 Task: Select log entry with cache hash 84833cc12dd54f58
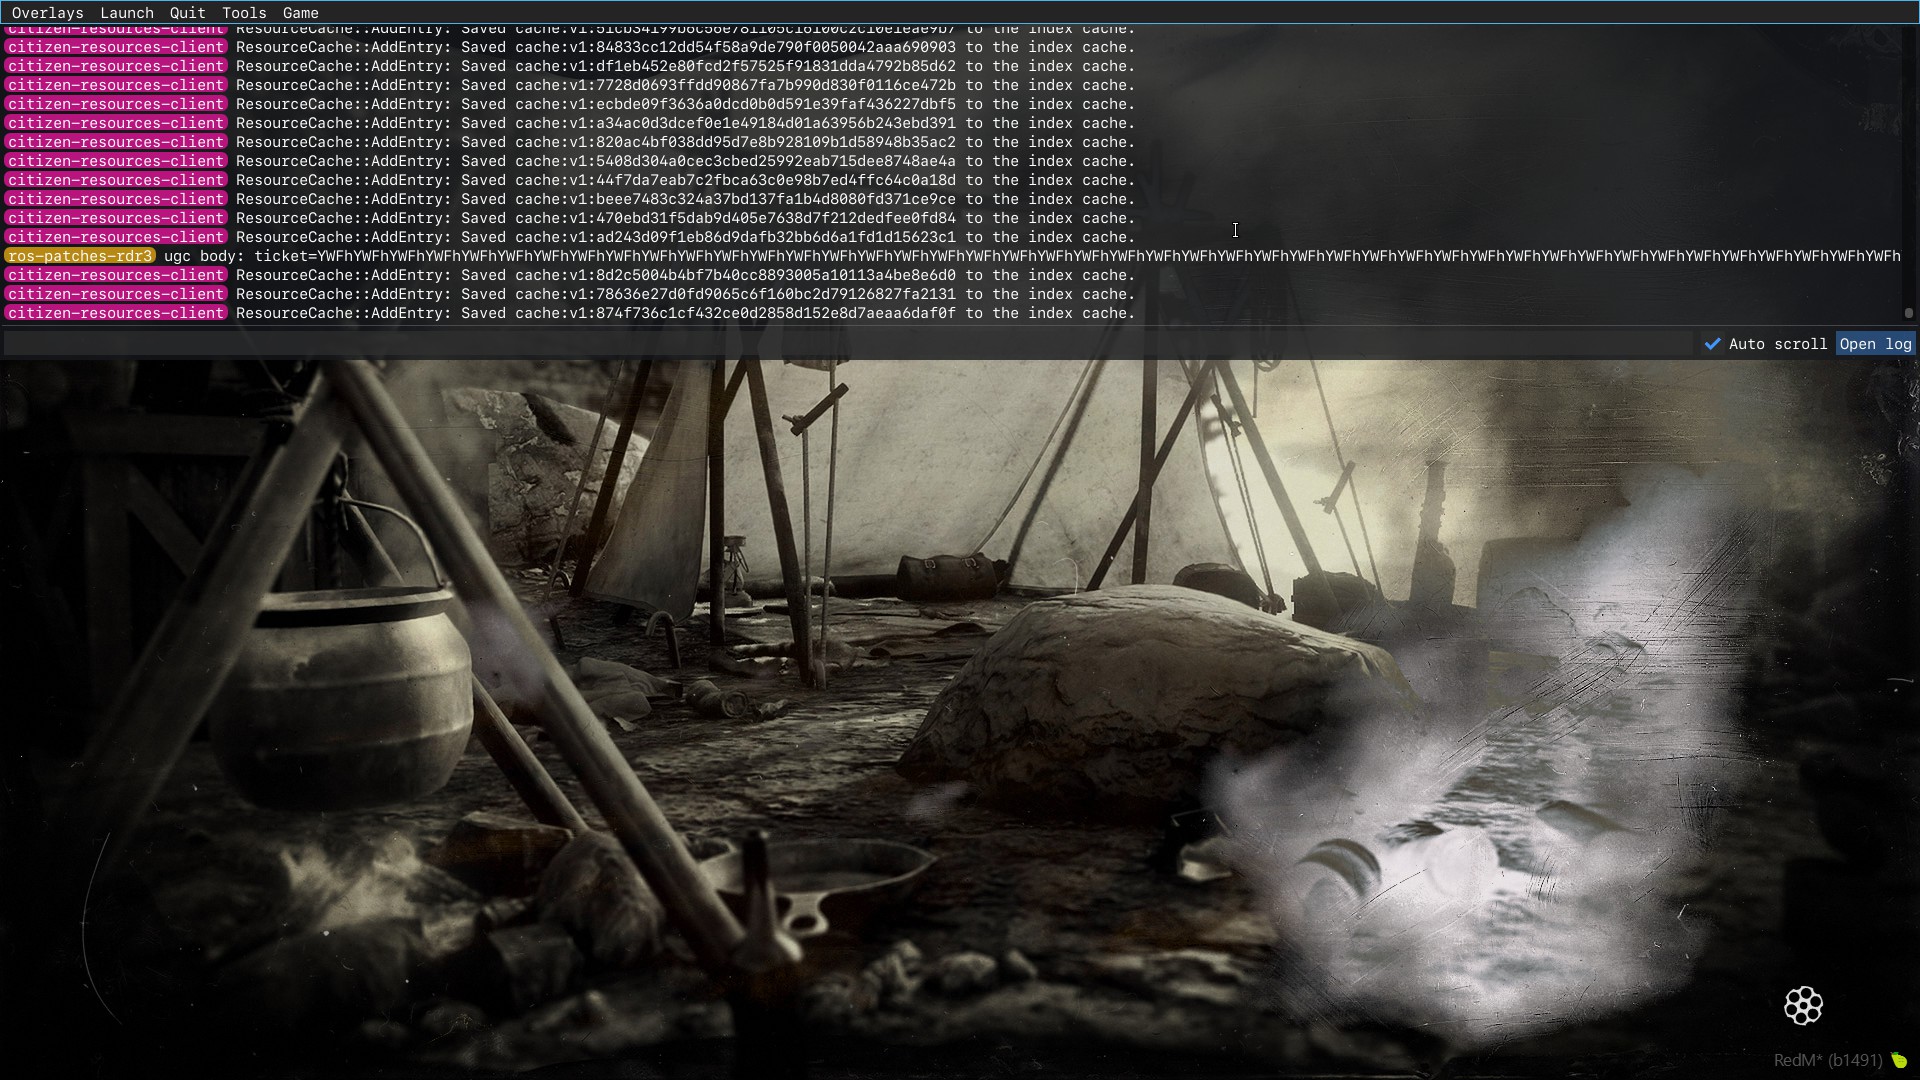570,47
